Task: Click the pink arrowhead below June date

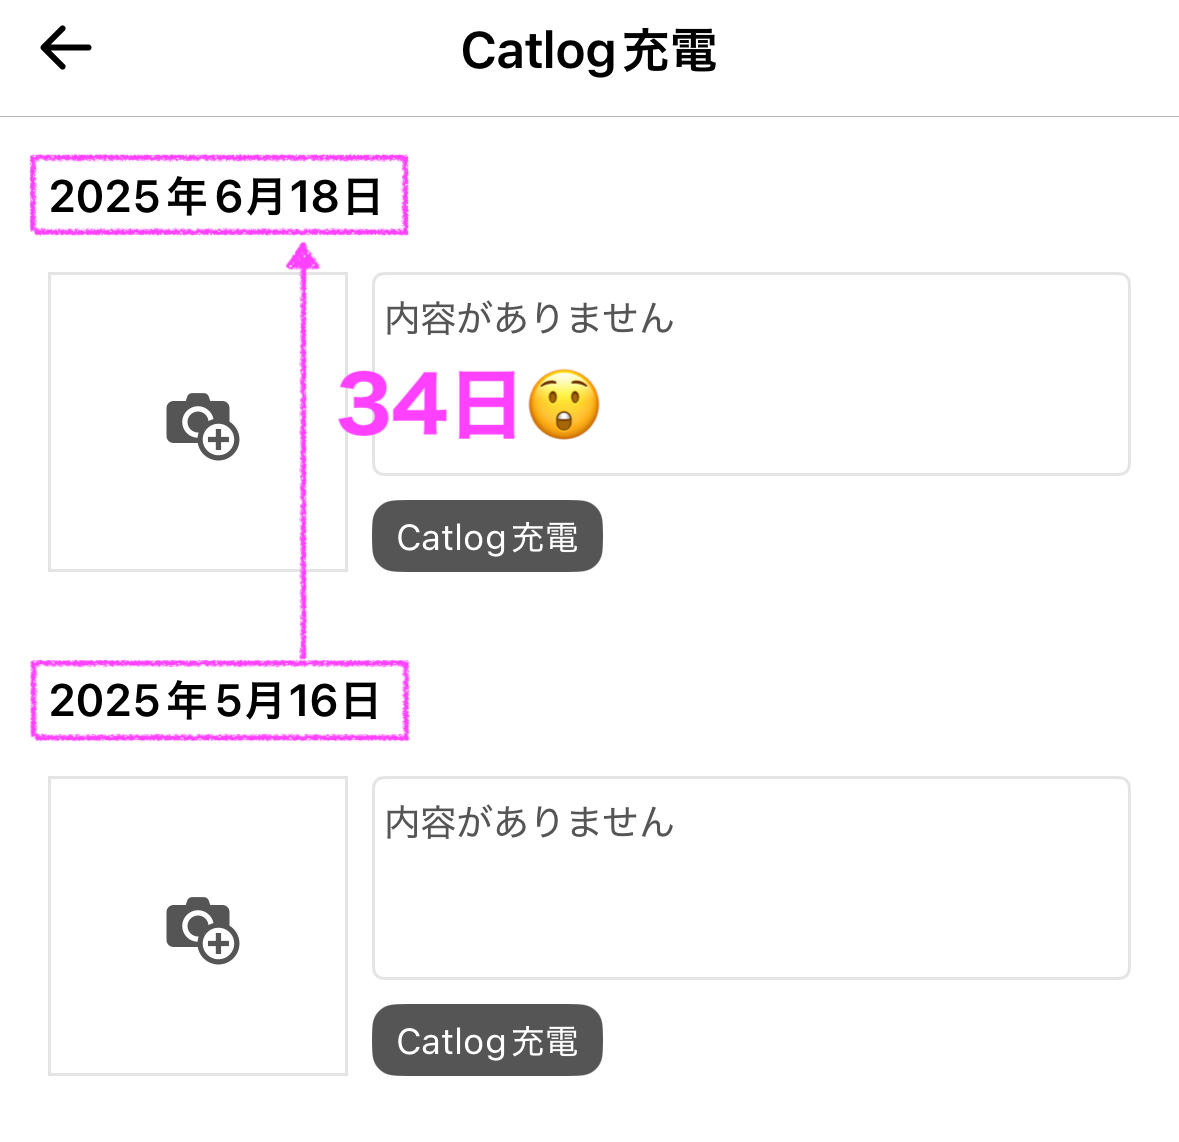Action: coord(303,256)
